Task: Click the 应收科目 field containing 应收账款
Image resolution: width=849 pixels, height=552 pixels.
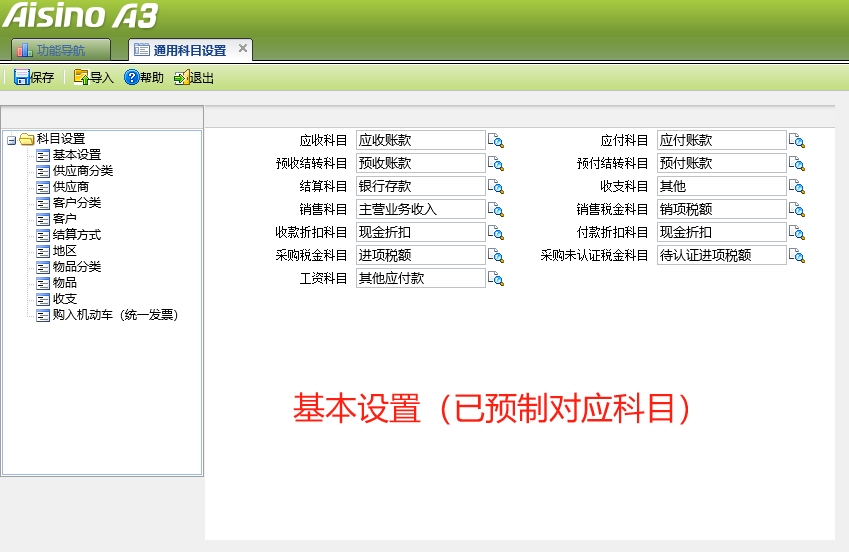Action: pos(421,140)
